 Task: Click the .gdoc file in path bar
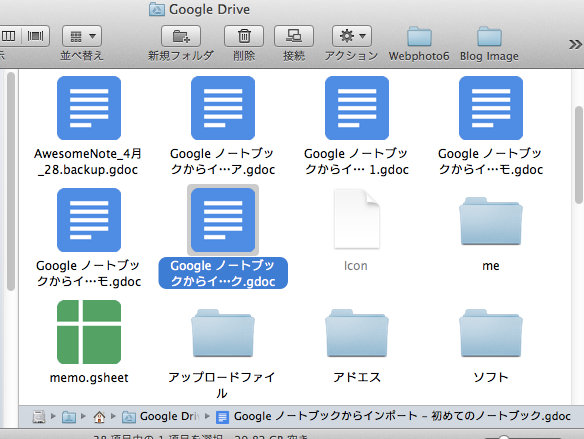click(x=393, y=416)
